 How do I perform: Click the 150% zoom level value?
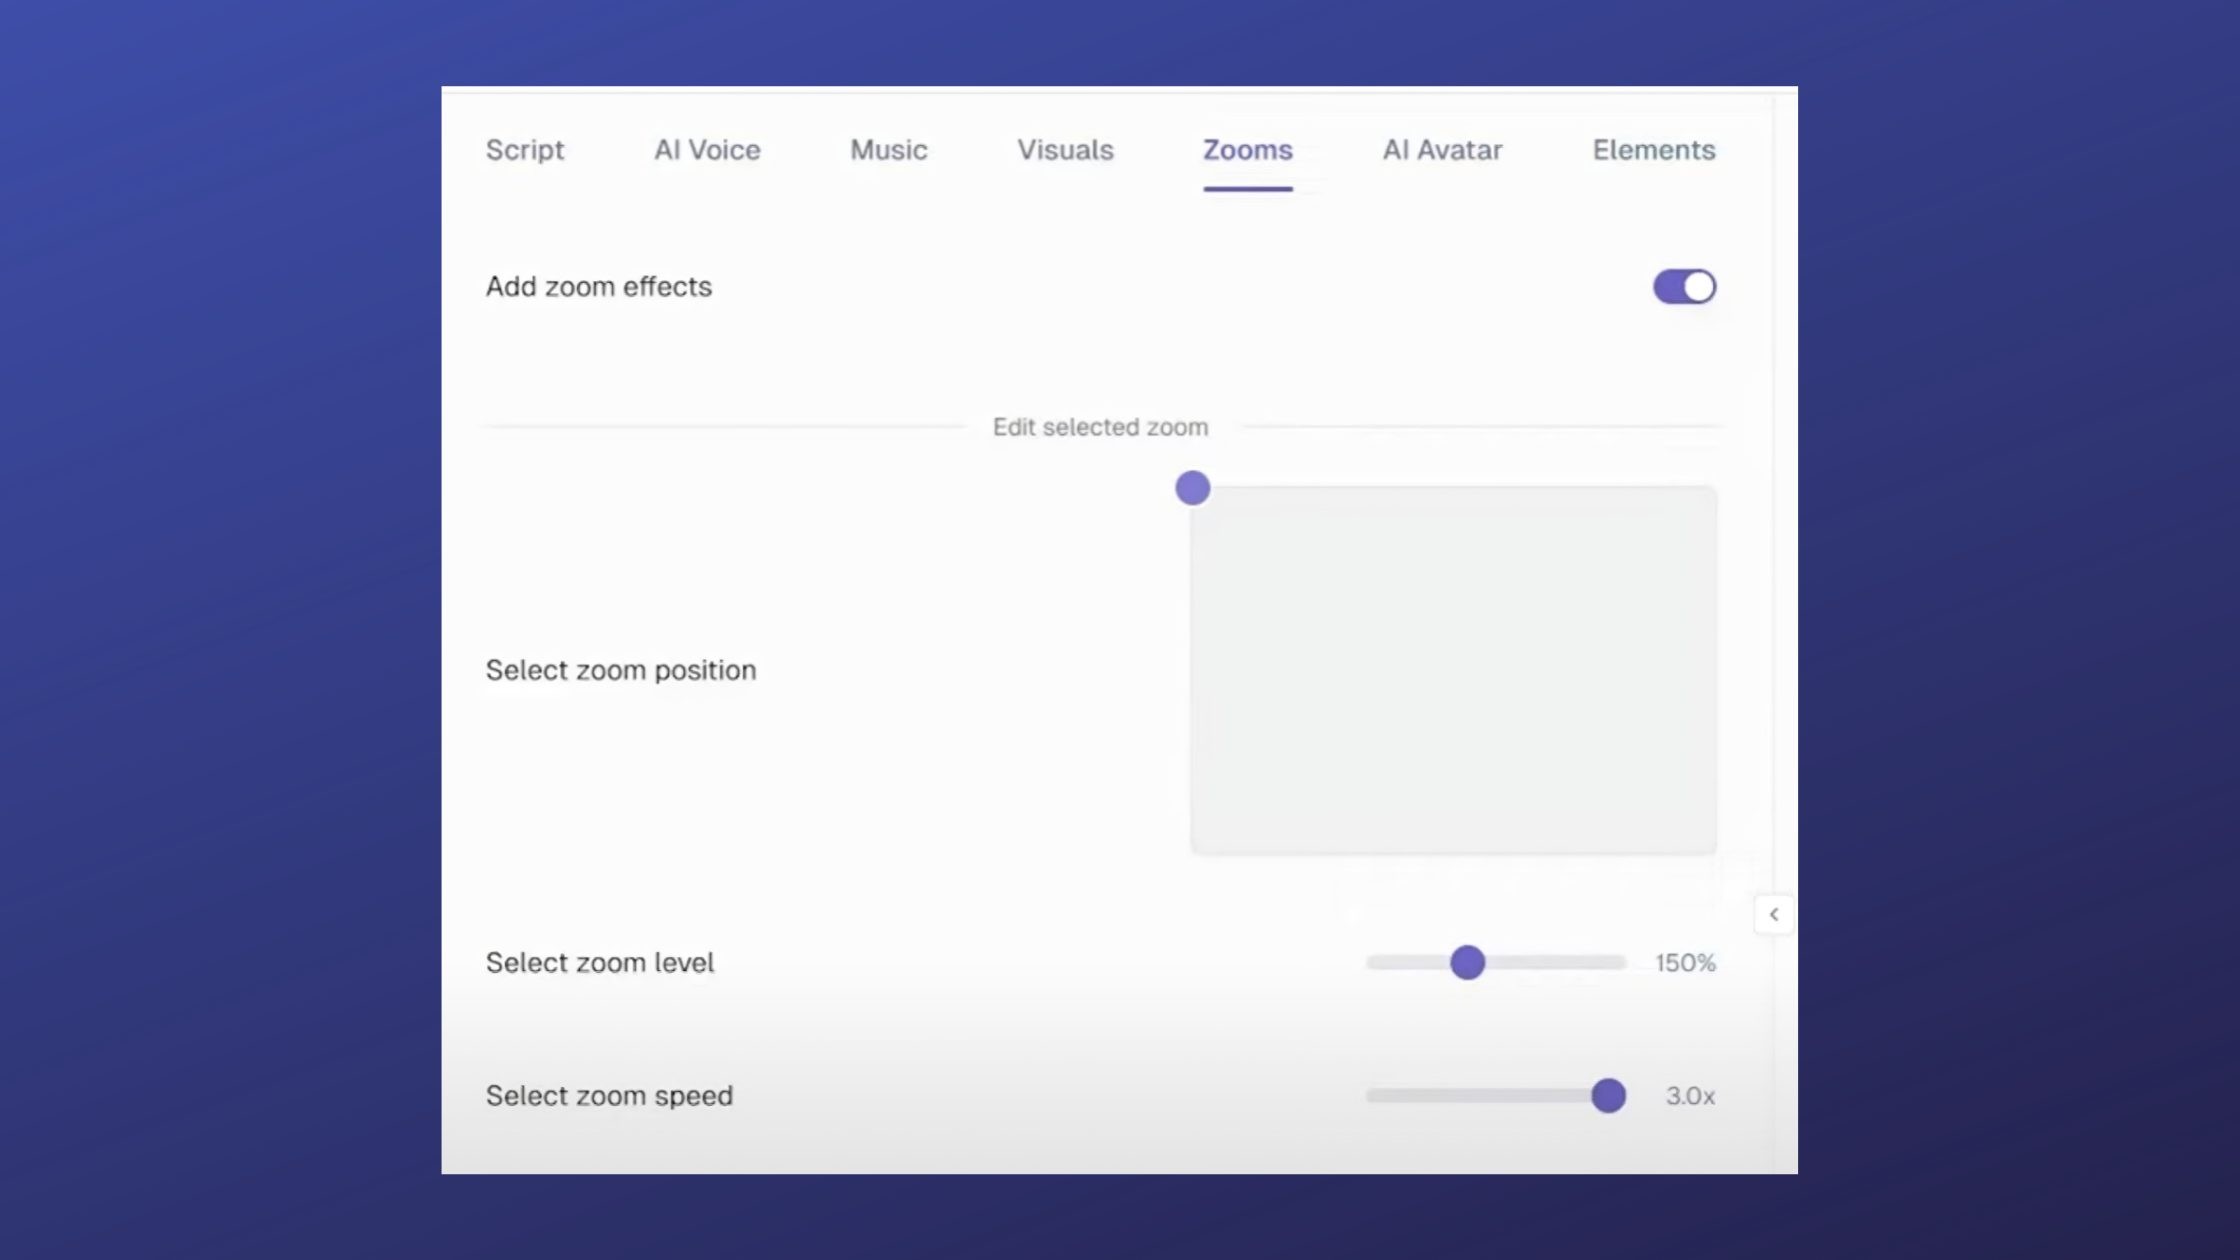click(x=1685, y=963)
